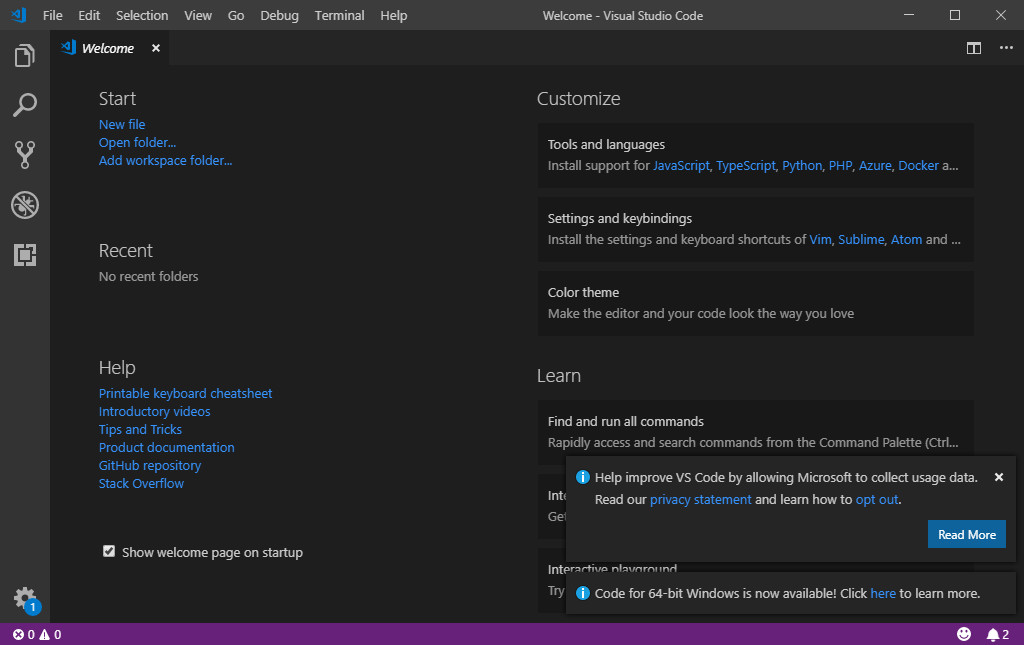This screenshot has height=645, width=1024.
Task: Open Printable keyboard cheatsheet link
Action: [x=185, y=394]
